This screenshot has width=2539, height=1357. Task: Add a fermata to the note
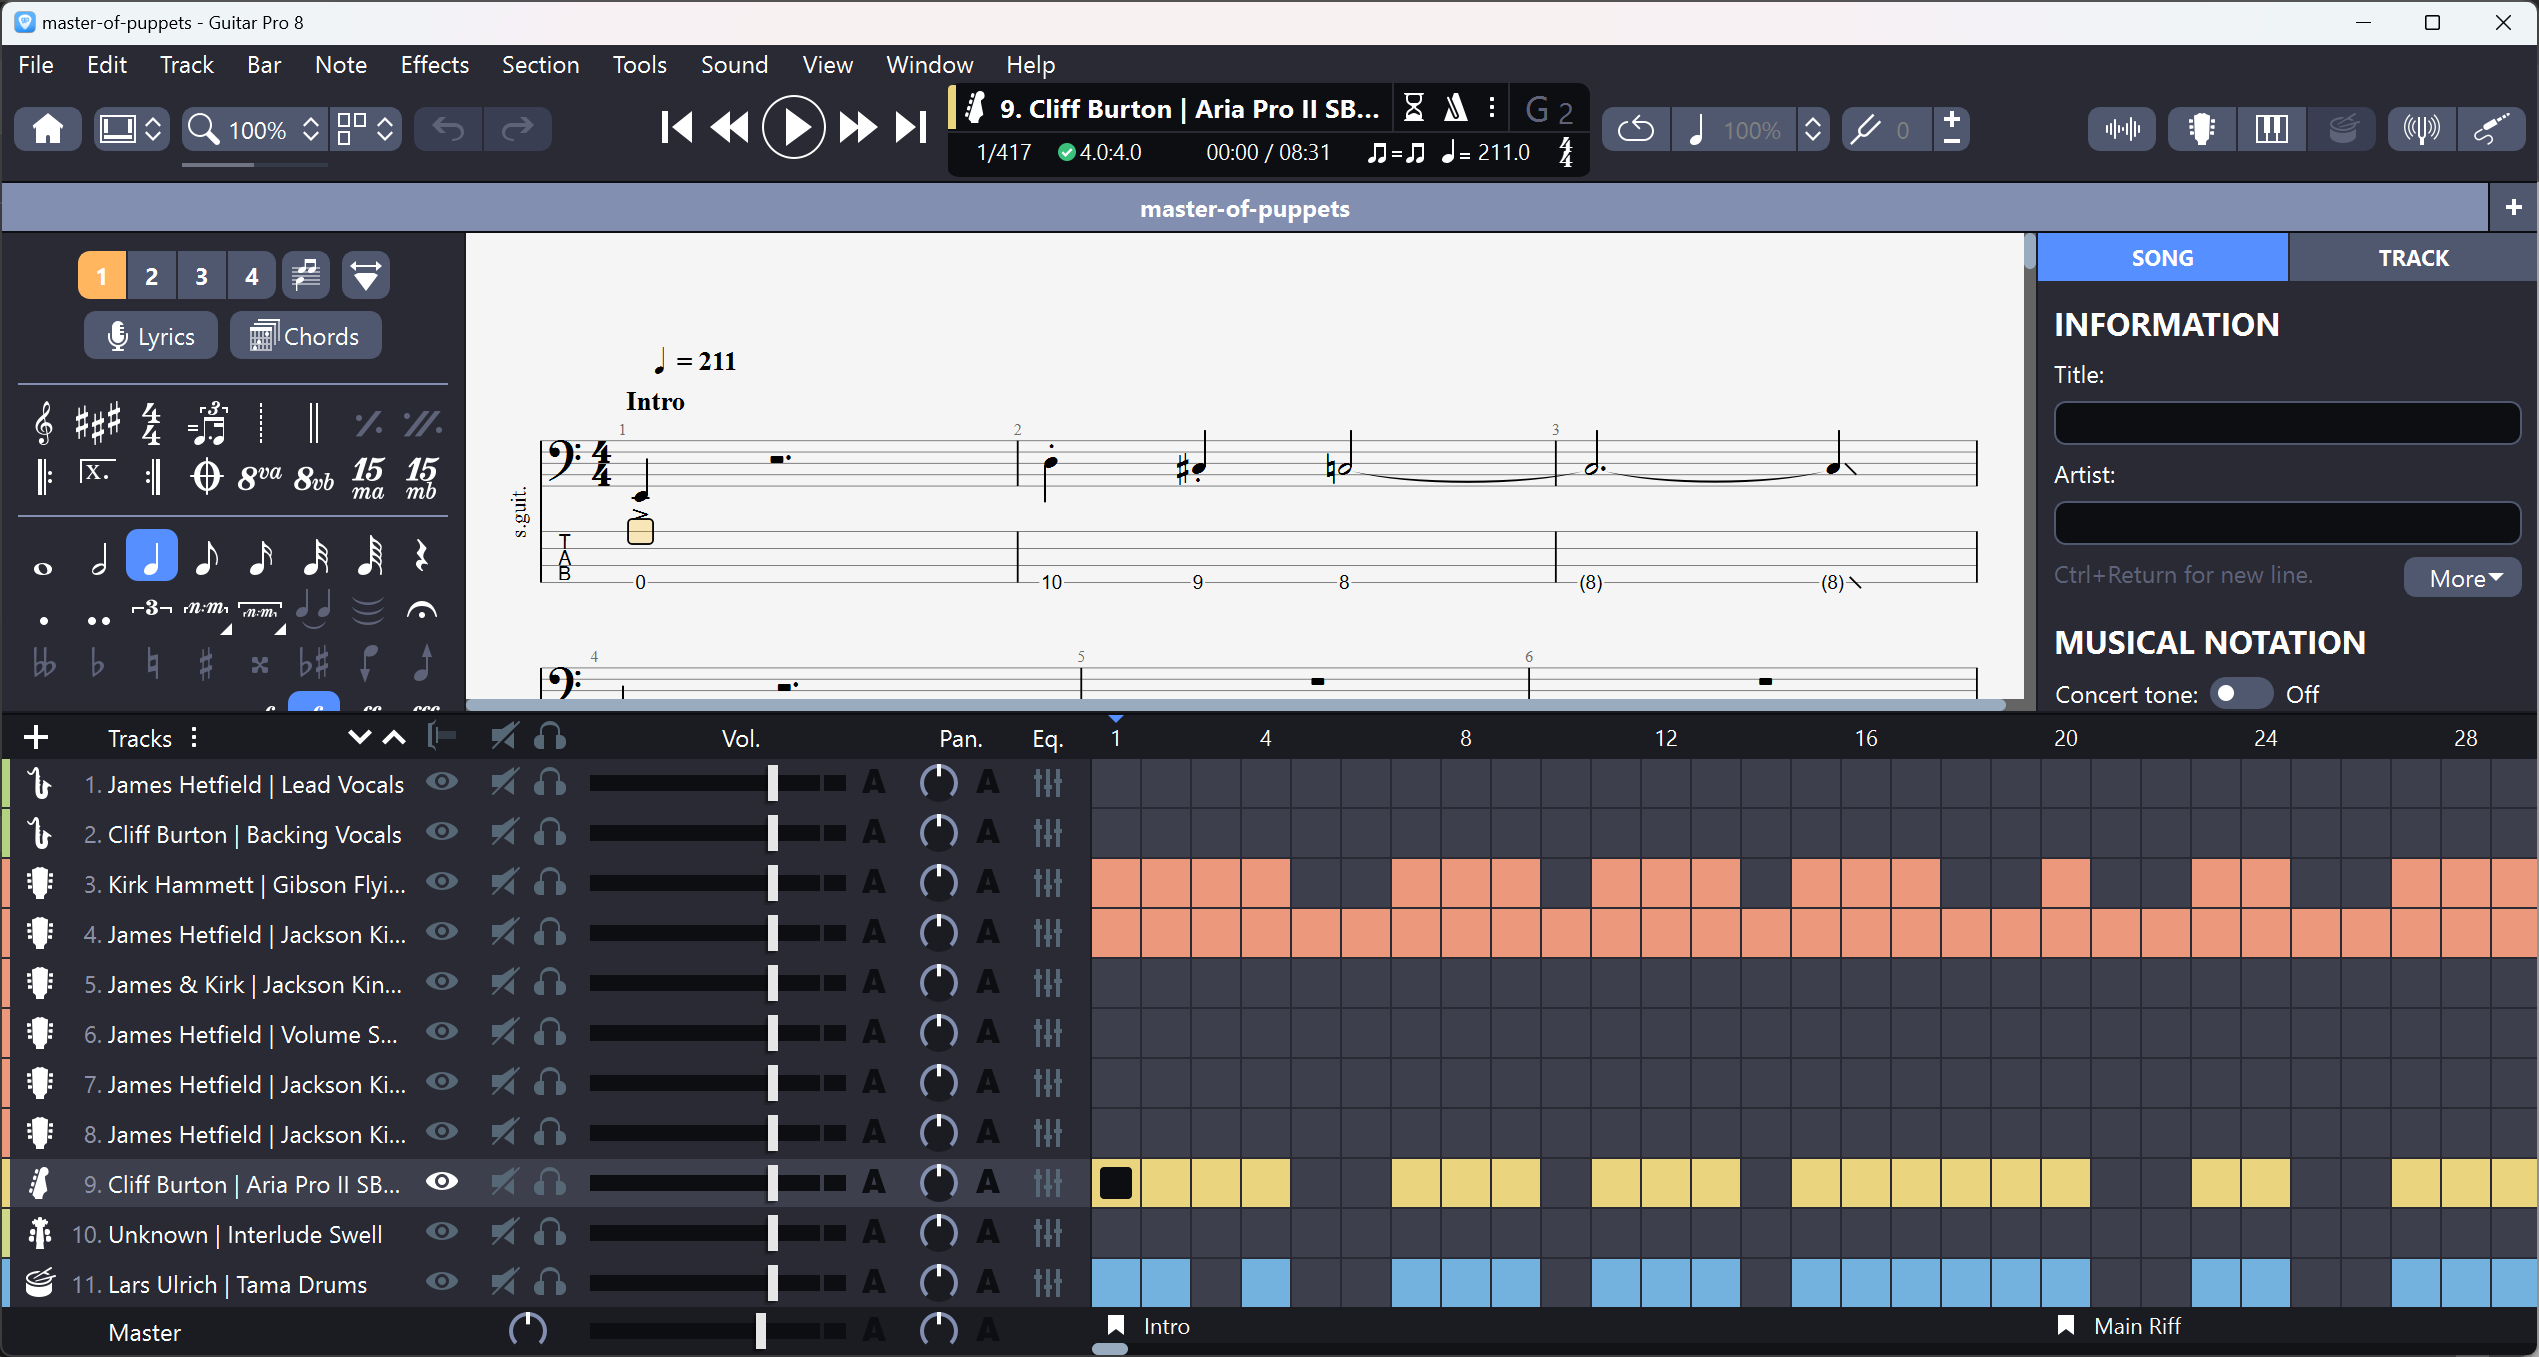point(421,609)
